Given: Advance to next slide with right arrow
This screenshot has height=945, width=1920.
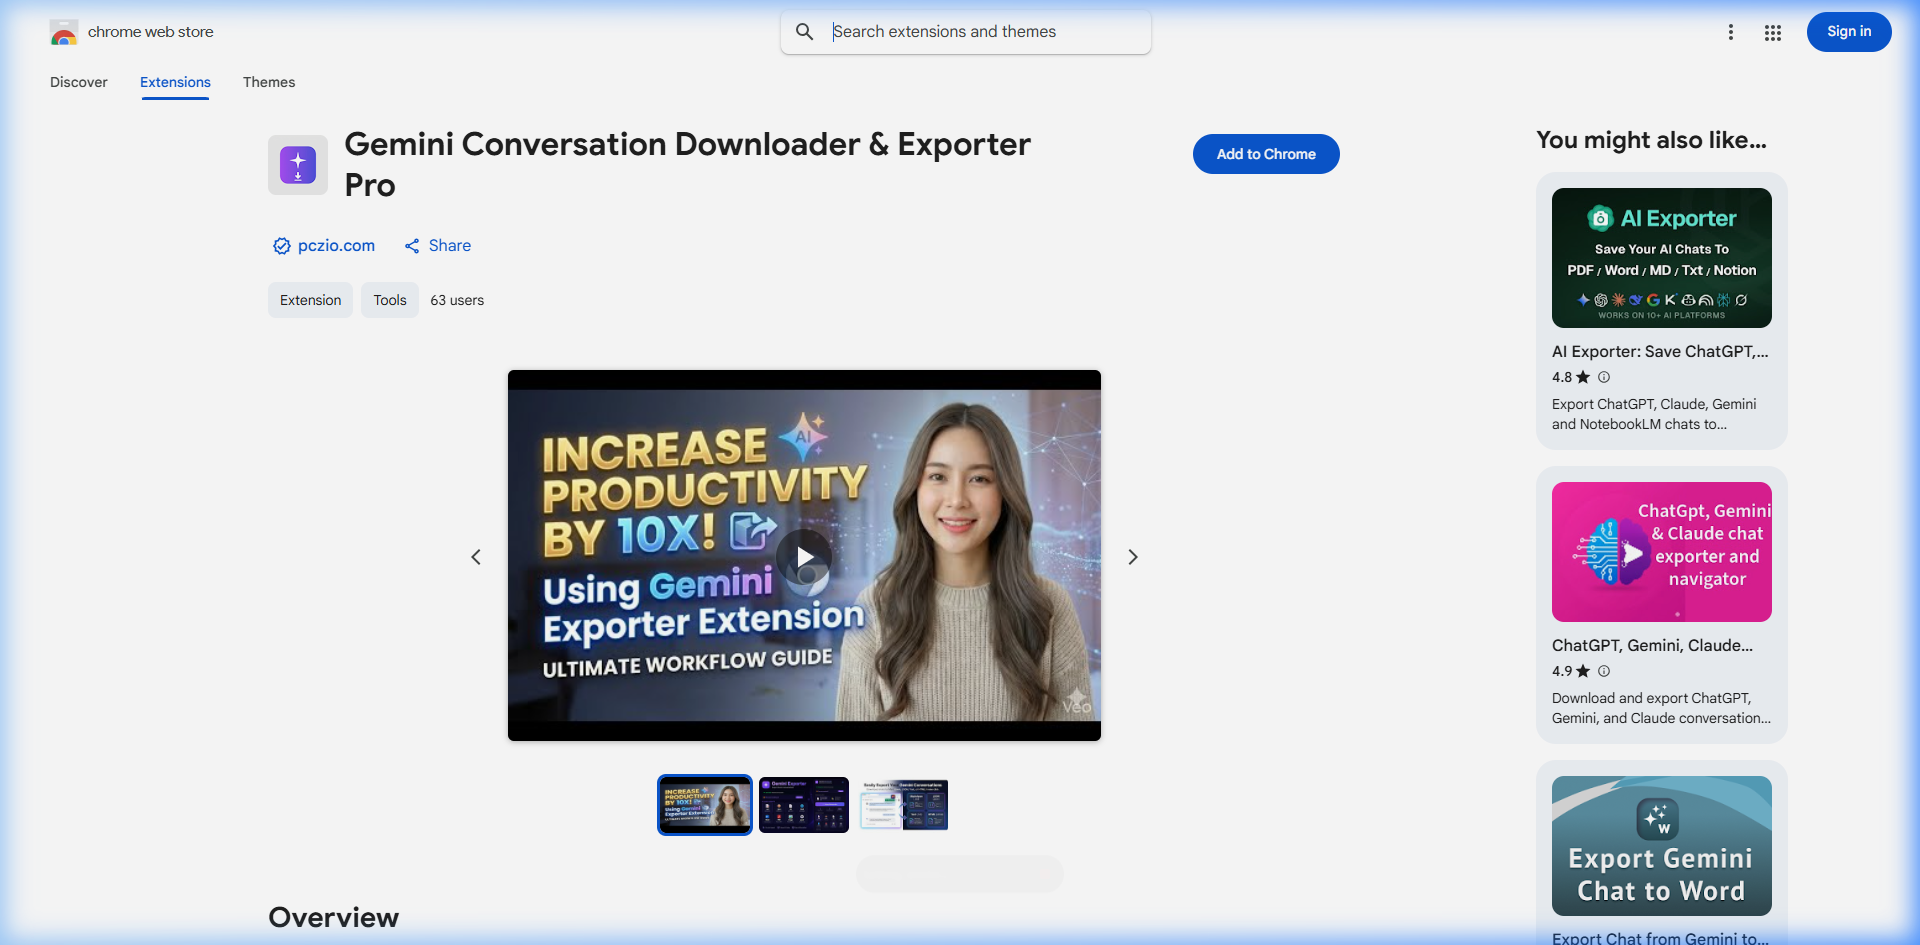Looking at the screenshot, I should (1133, 557).
